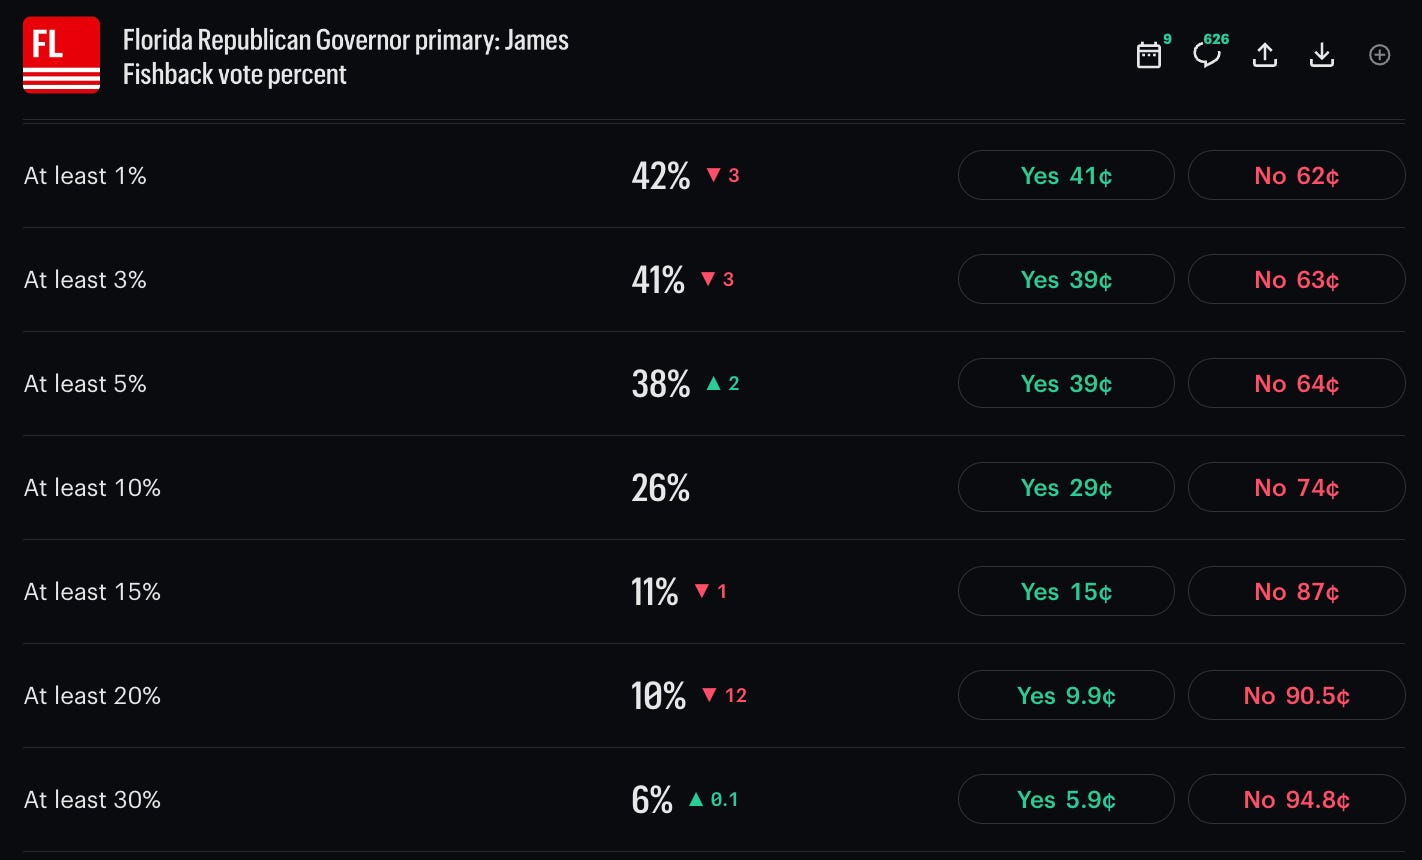This screenshot has width=1422, height=860.
Task: Click the 42% chance for At least 1%
Action: click(661, 176)
